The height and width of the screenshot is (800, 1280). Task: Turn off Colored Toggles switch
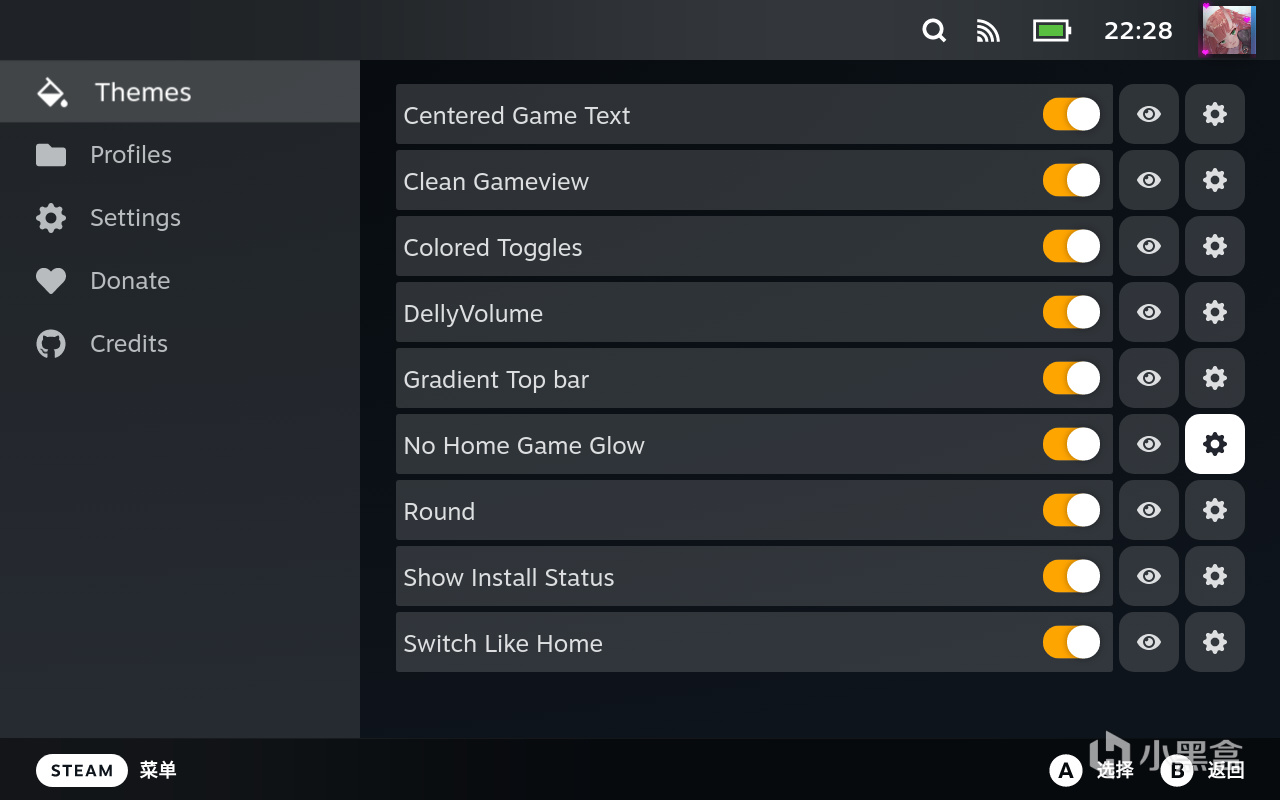(1071, 246)
